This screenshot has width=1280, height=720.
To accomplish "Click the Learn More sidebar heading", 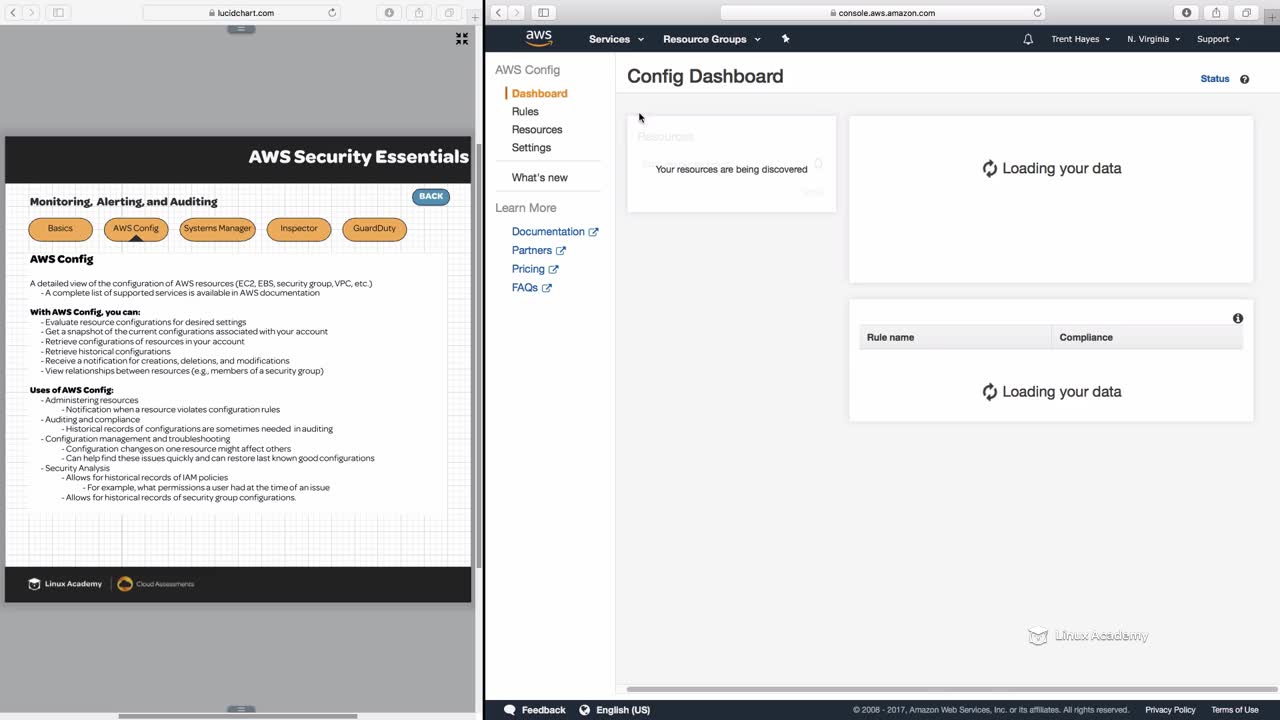I will [x=525, y=208].
